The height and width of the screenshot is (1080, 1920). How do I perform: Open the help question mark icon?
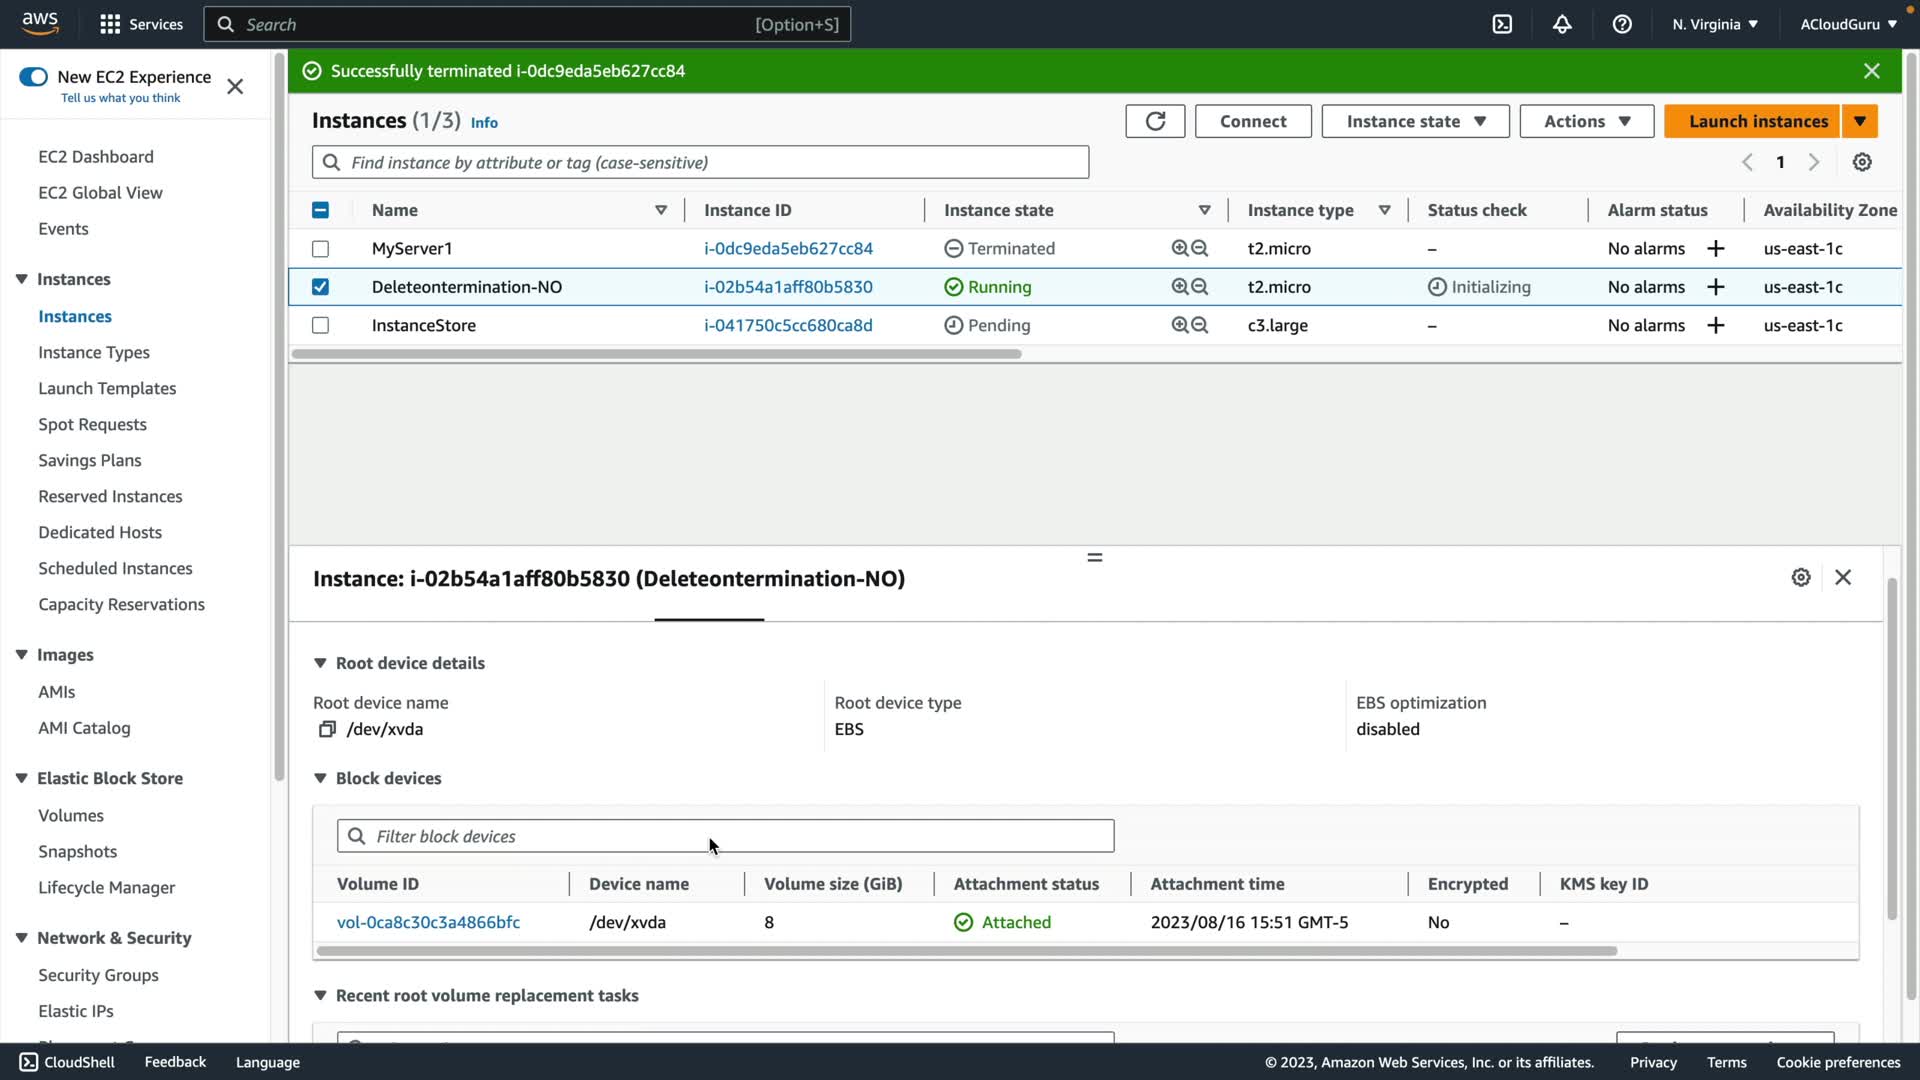[1622, 24]
